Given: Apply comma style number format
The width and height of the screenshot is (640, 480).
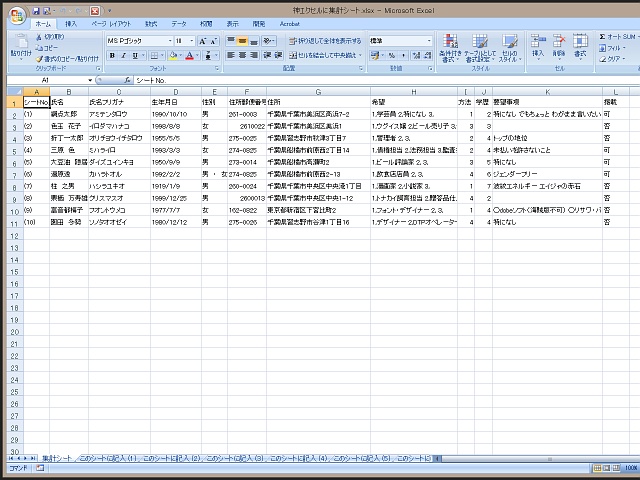Looking at the screenshot, I should coord(403,56).
